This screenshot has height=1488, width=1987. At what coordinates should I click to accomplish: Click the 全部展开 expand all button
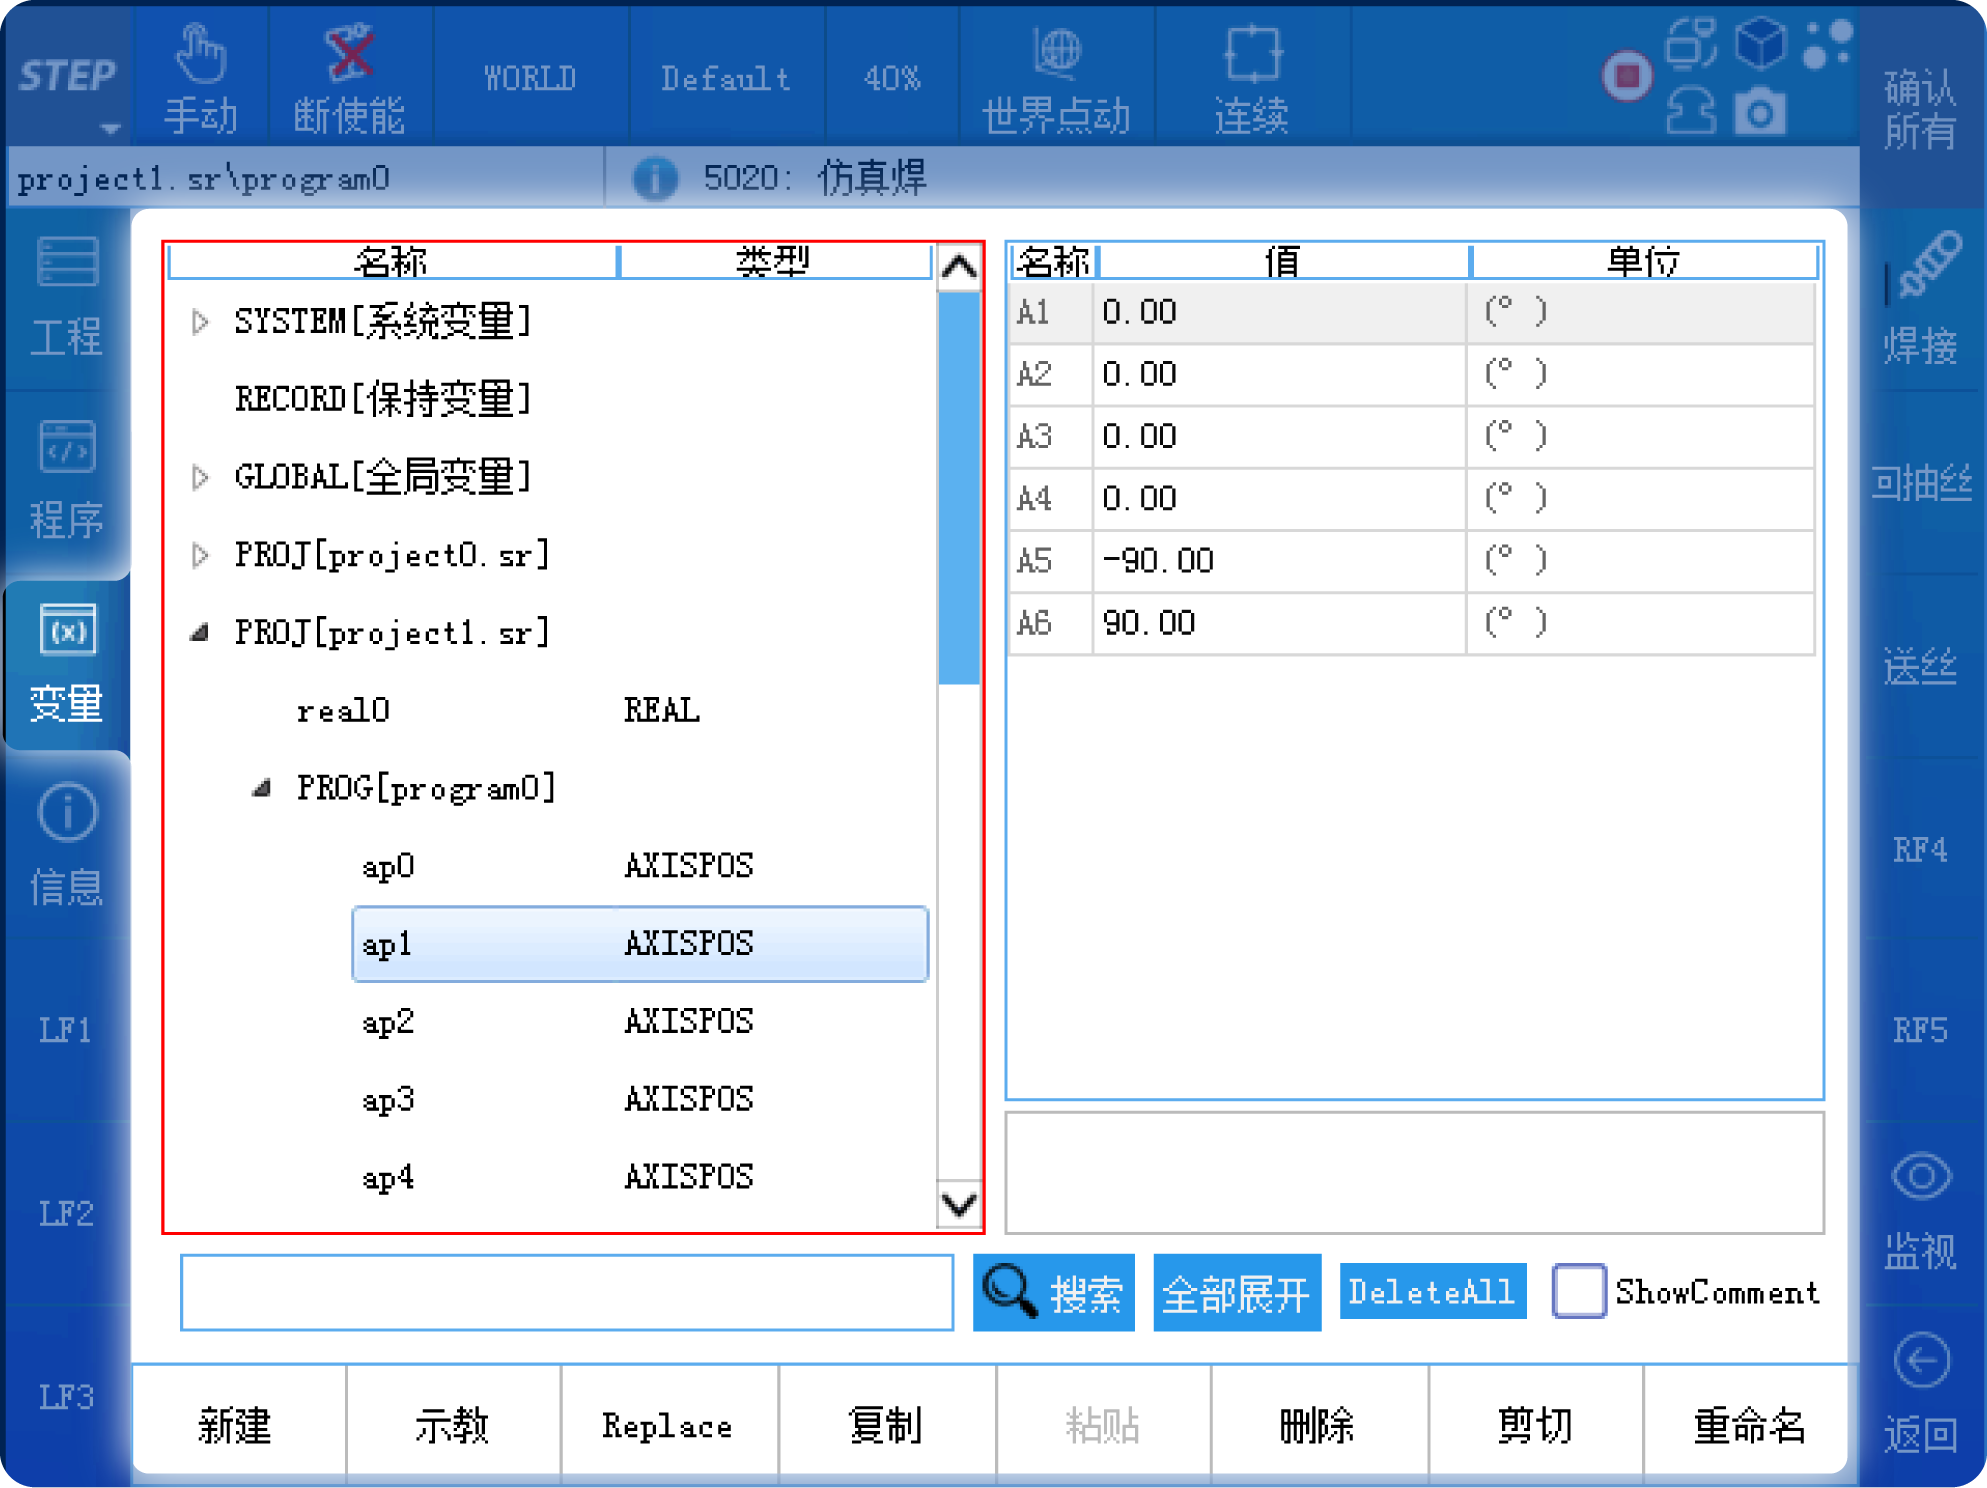[x=1237, y=1292]
